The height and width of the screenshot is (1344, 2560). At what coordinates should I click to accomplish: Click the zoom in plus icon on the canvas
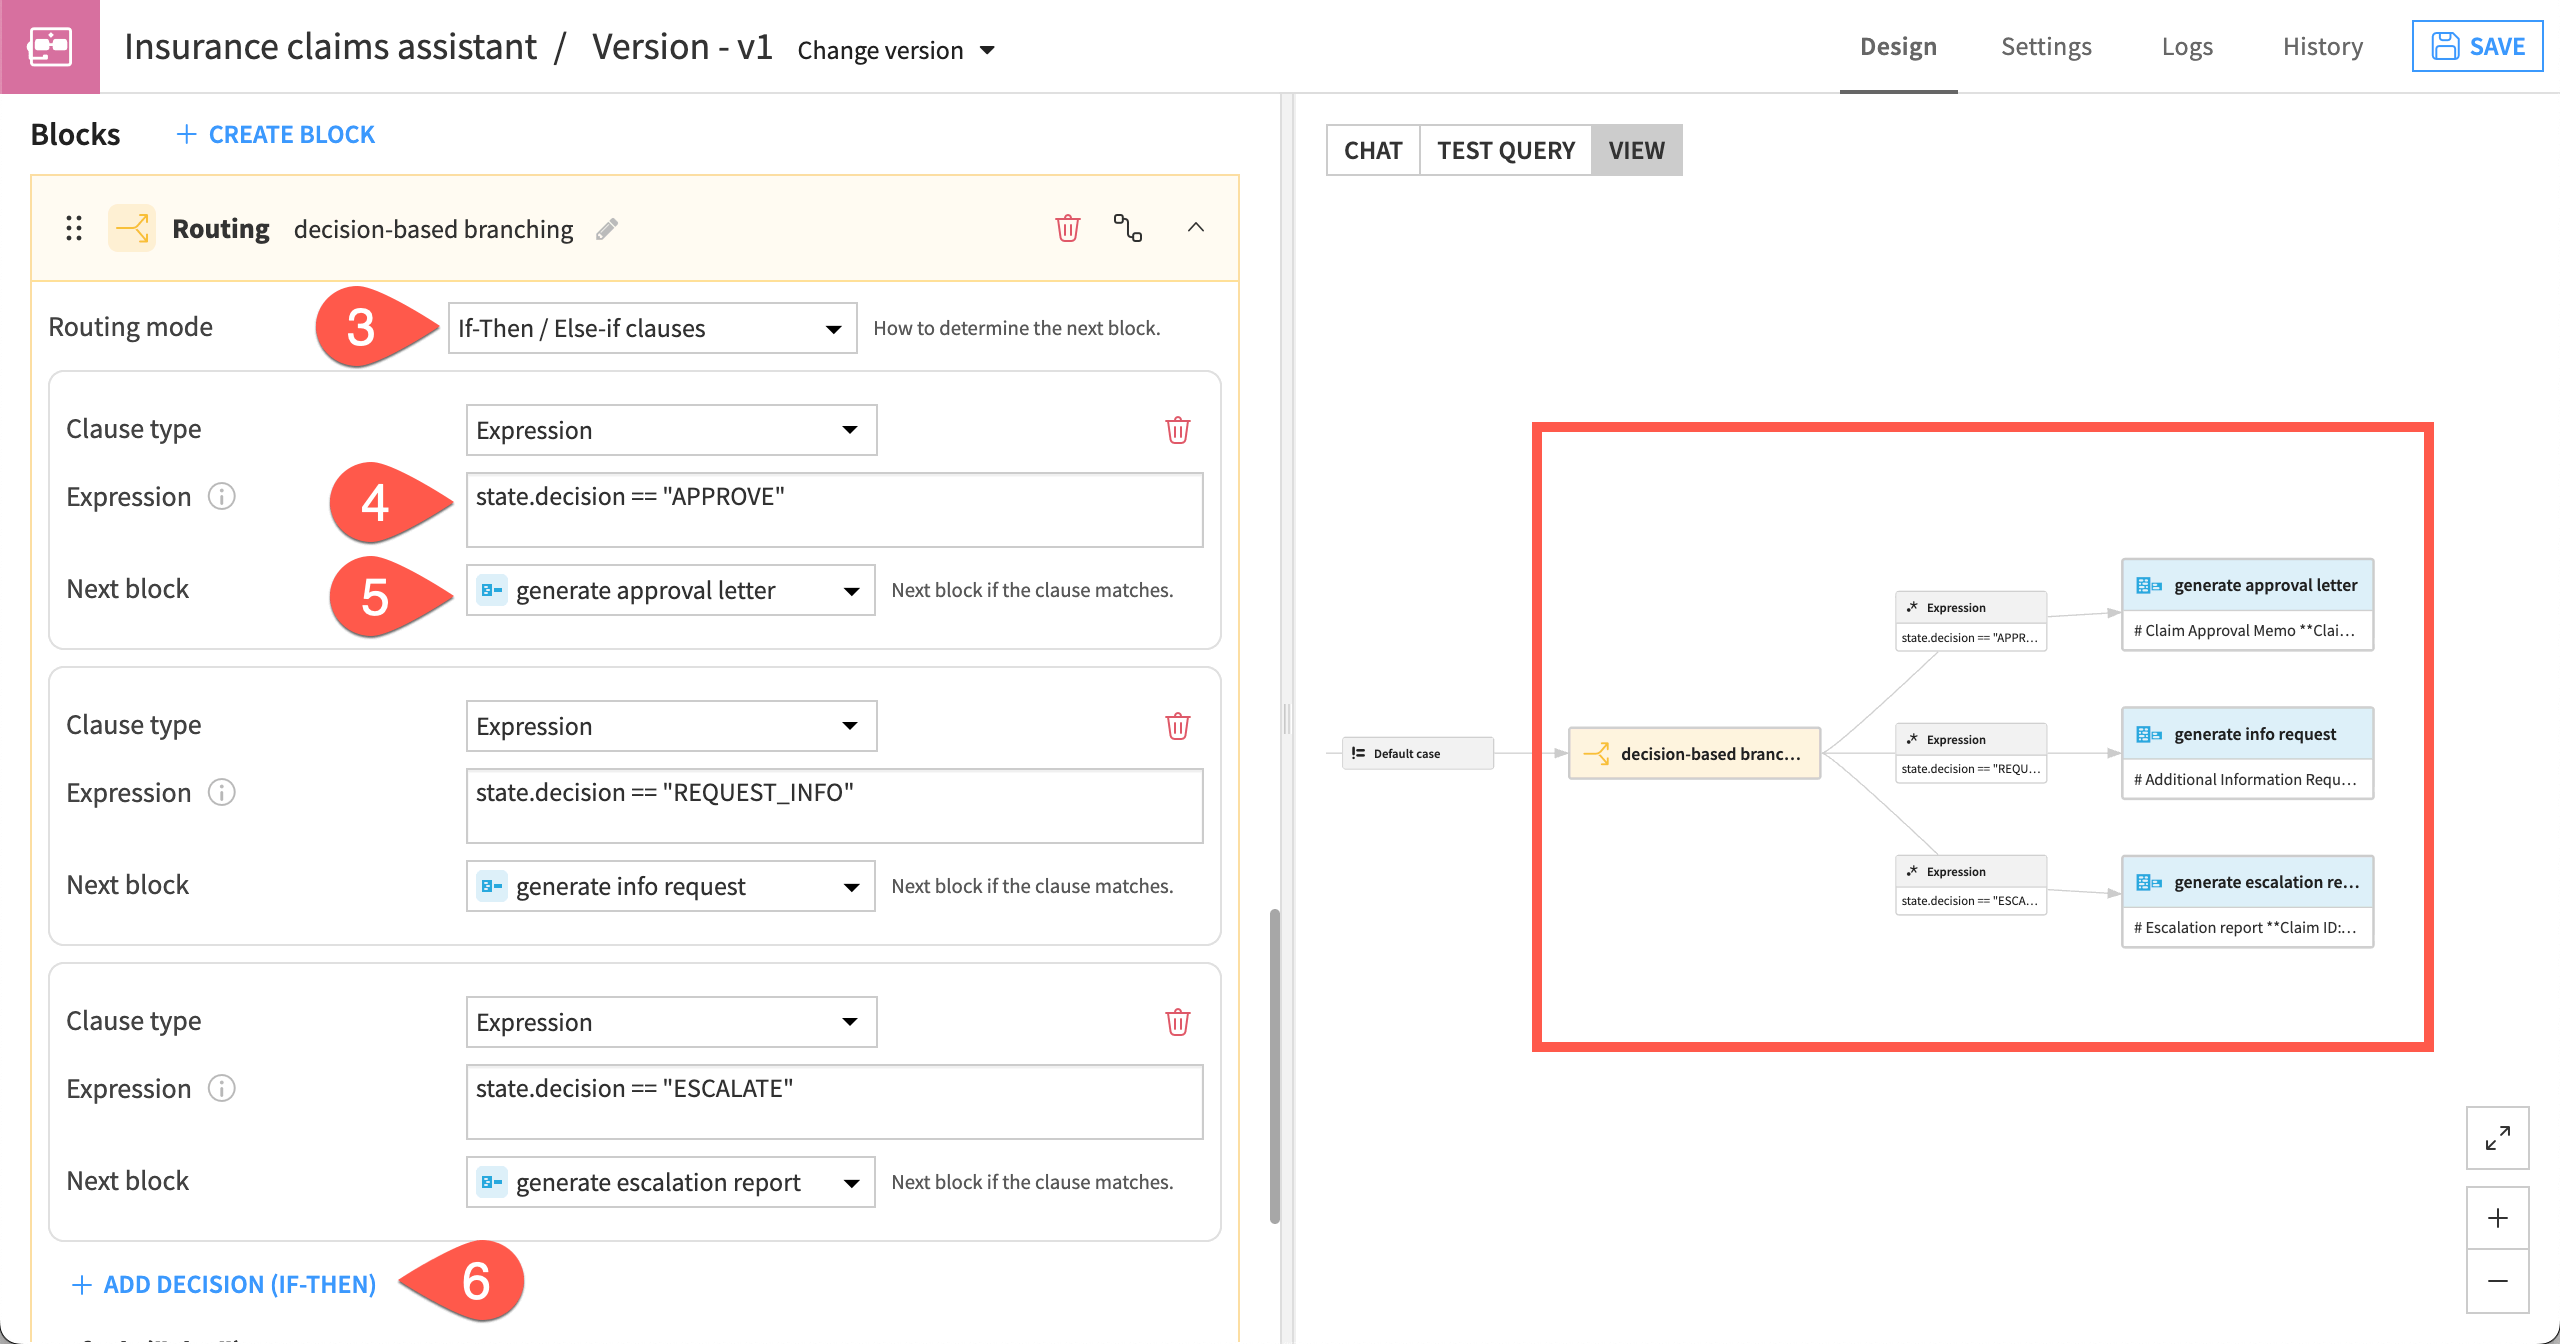(x=2497, y=1218)
